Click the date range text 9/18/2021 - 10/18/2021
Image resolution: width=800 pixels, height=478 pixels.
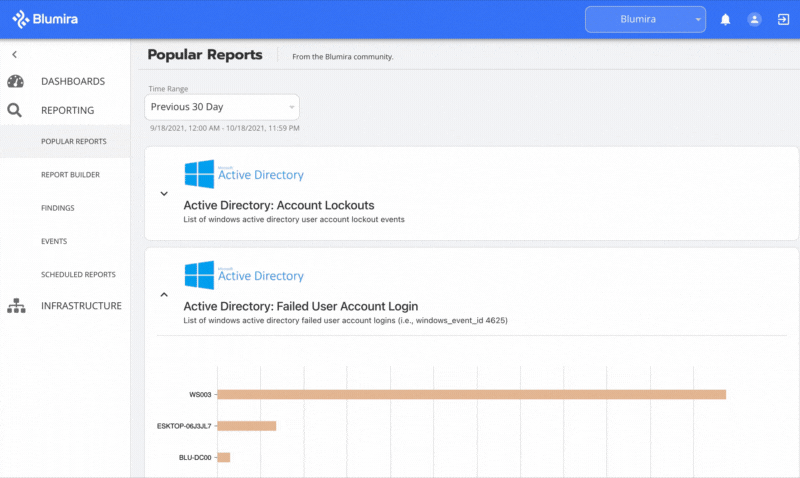click(x=224, y=128)
